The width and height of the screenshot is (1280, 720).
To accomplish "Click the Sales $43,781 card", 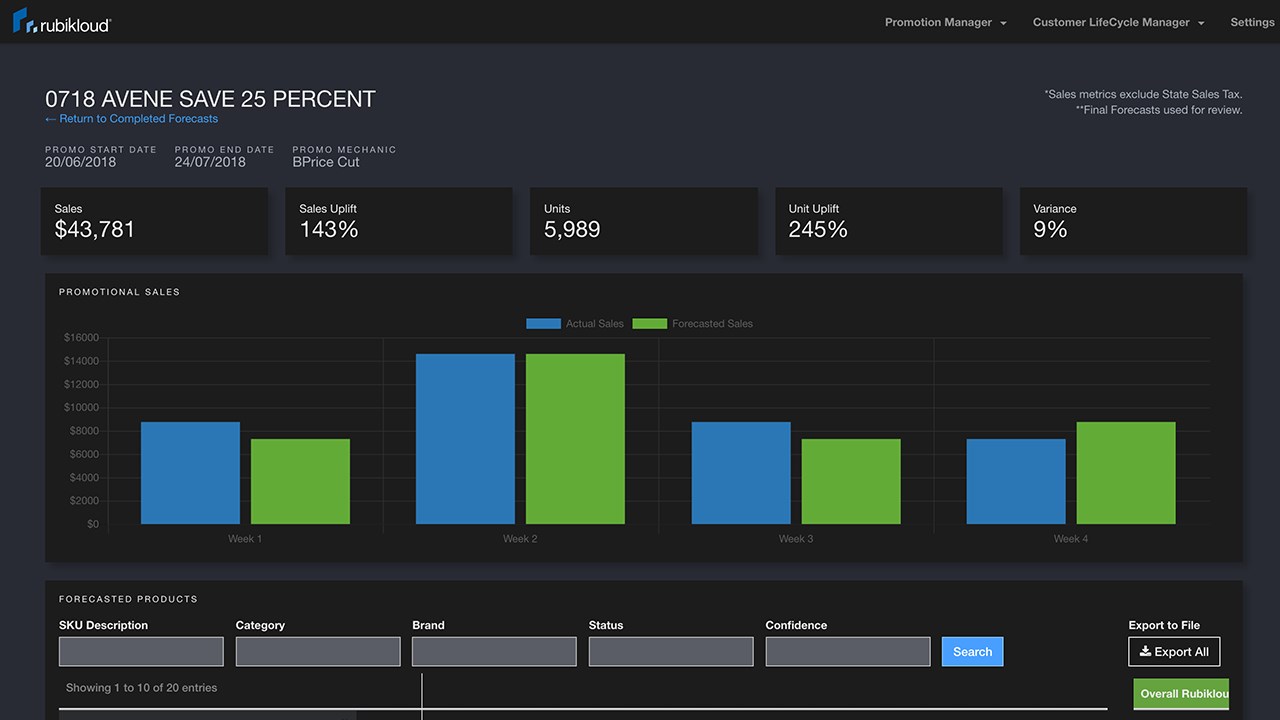I will (x=154, y=220).
